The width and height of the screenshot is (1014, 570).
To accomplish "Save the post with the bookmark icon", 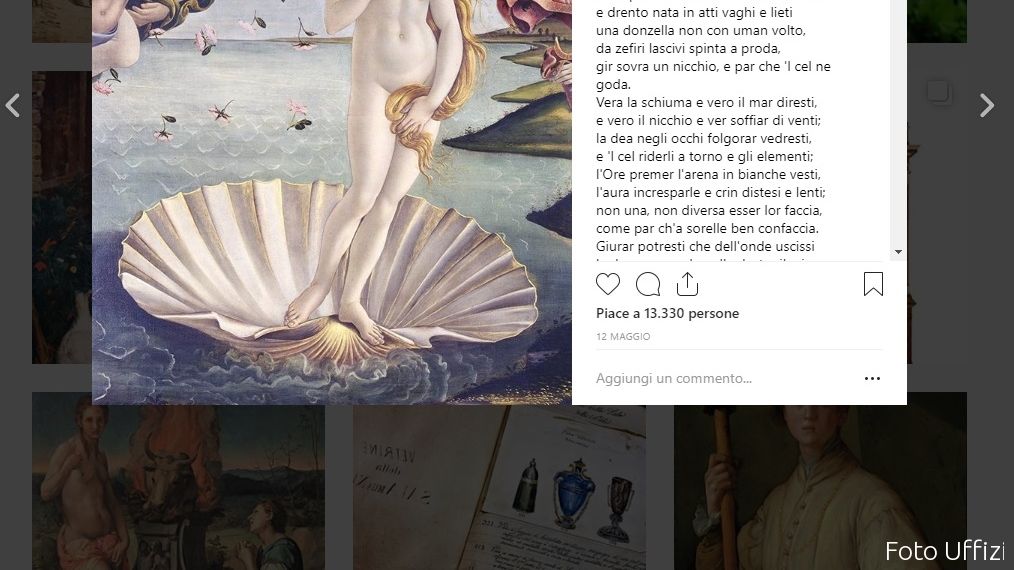I will (873, 284).
